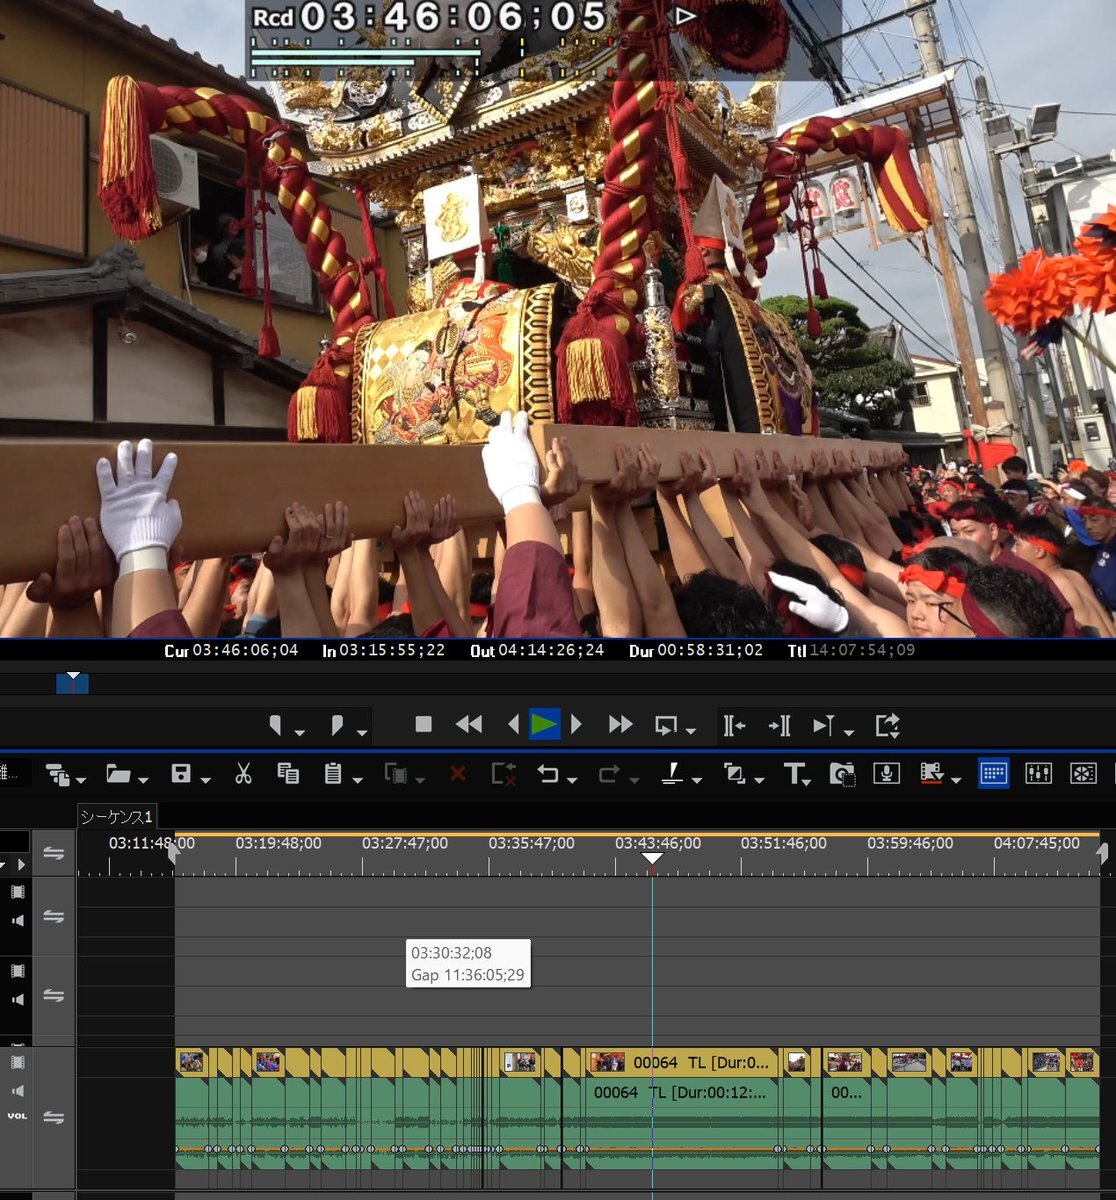This screenshot has height=1200, width=1116.
Task: Toggle the VOL button on bottom track
Action: [x=17, y=1115]
